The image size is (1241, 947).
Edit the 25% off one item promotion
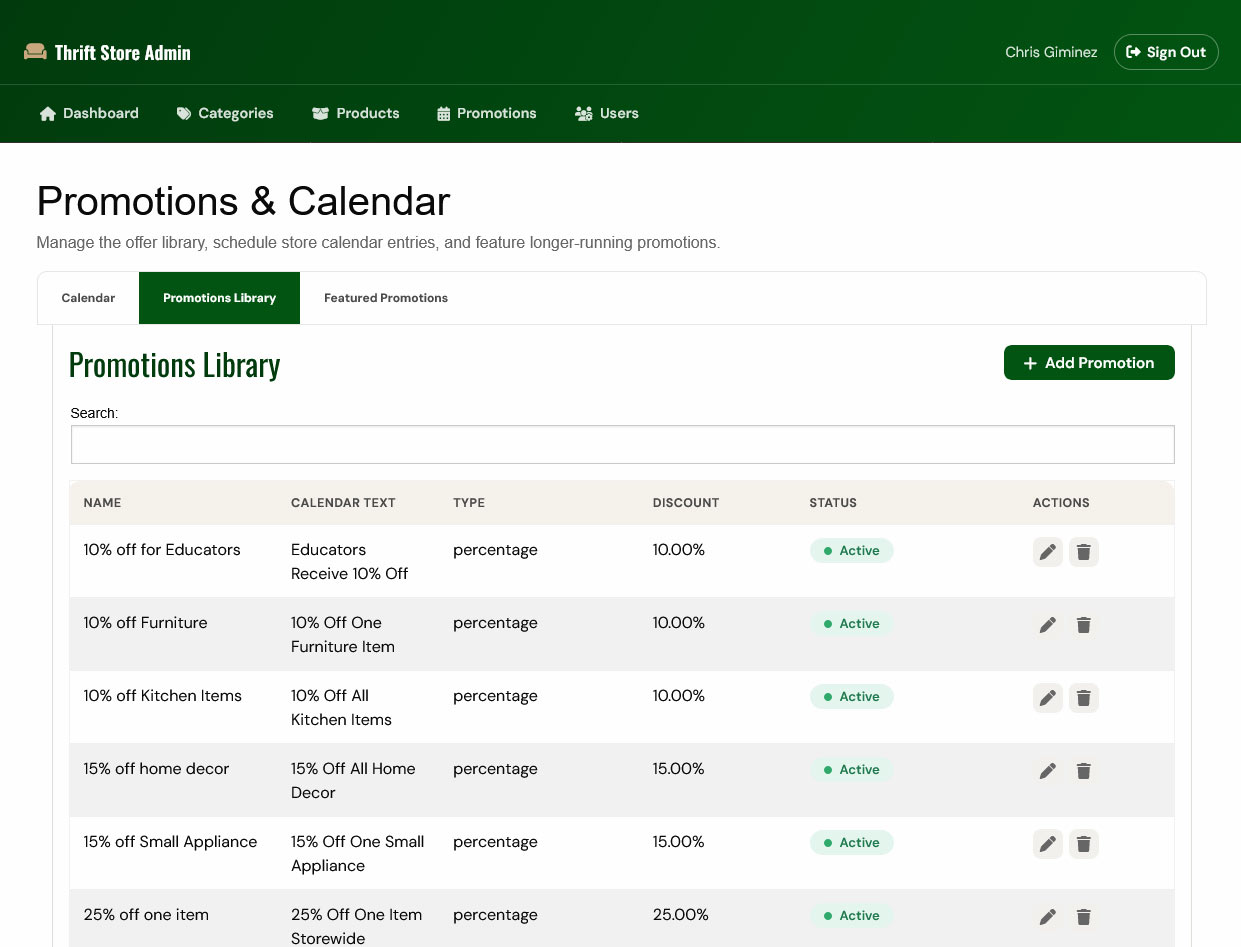coord(1048,917)
